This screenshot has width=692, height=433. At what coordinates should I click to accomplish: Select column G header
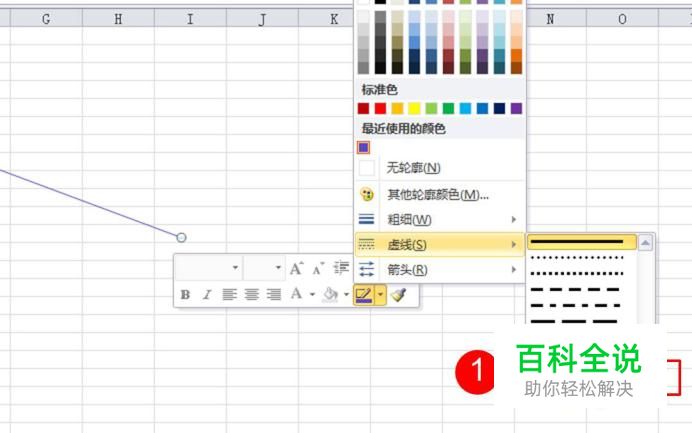point(46,19)
